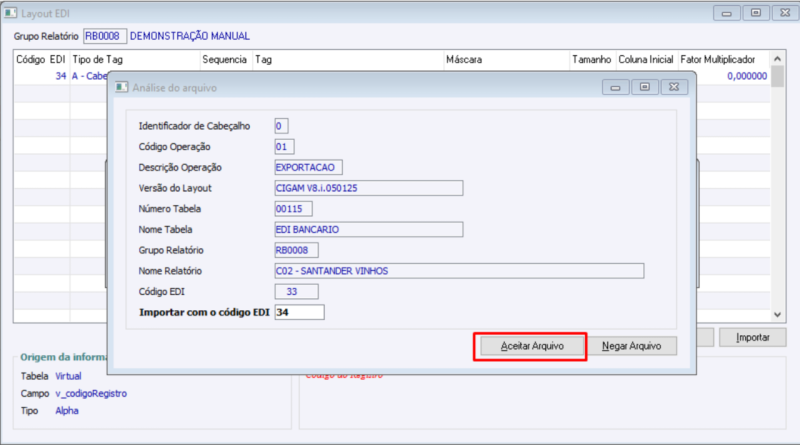Select the Descrição Operação field EXPORTACAO
This screenshot has height=445, width=800.
click(x=308, y=167)
